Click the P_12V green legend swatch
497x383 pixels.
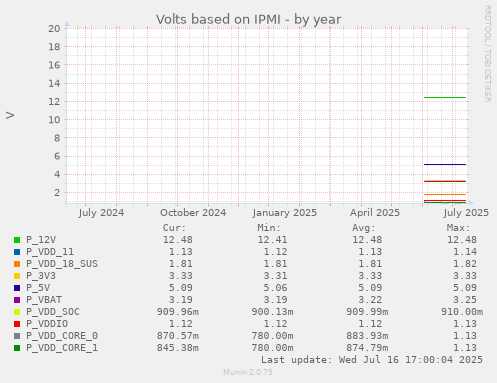coord(17,240)
